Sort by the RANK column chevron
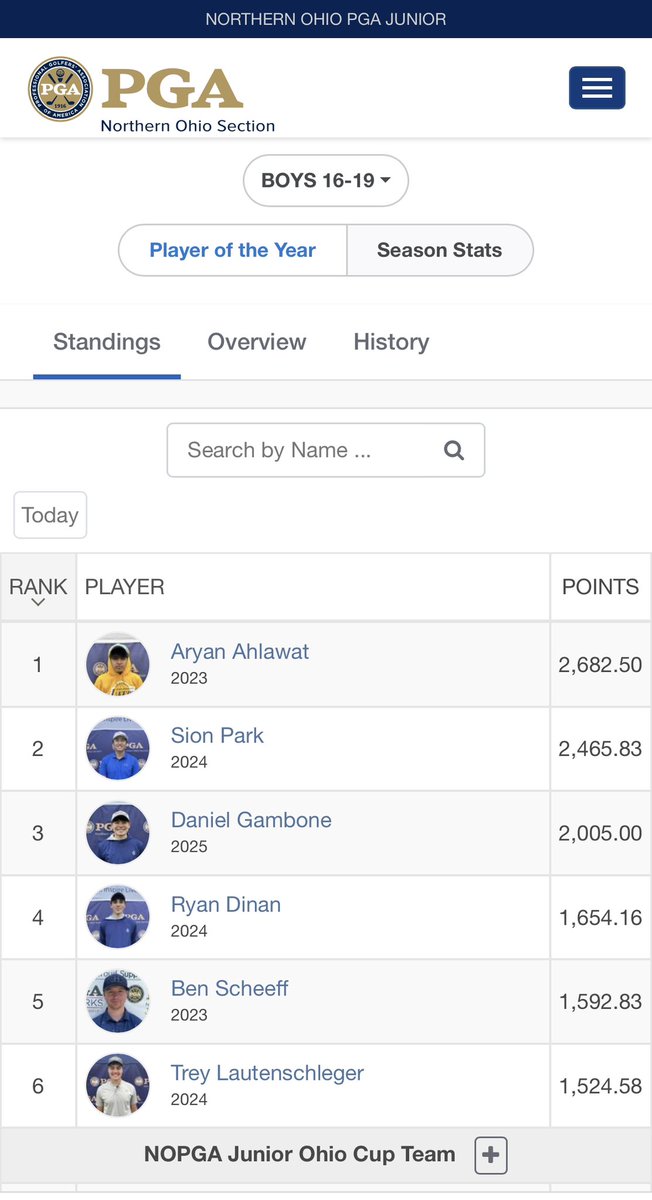Viewport: 652px width, 1200px height. coord(38,602)
